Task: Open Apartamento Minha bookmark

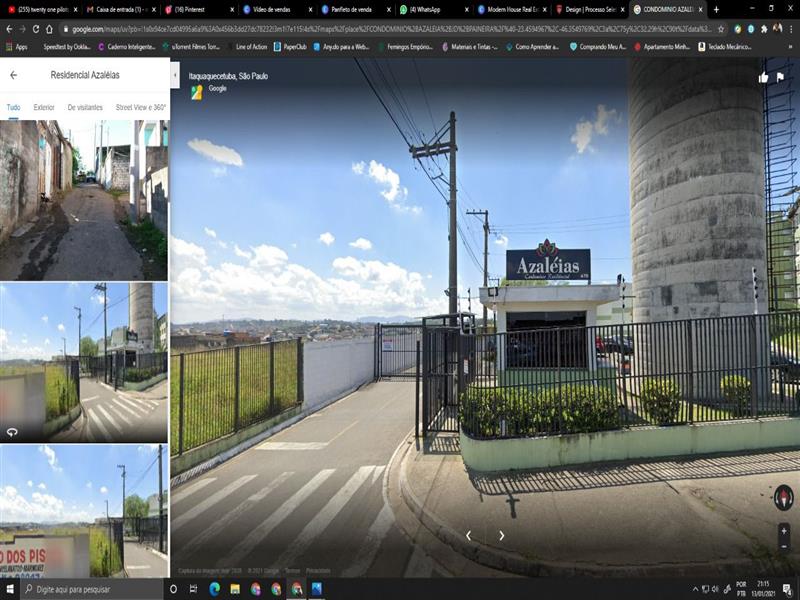Action: pyautogui.click(x=662, y=47)
